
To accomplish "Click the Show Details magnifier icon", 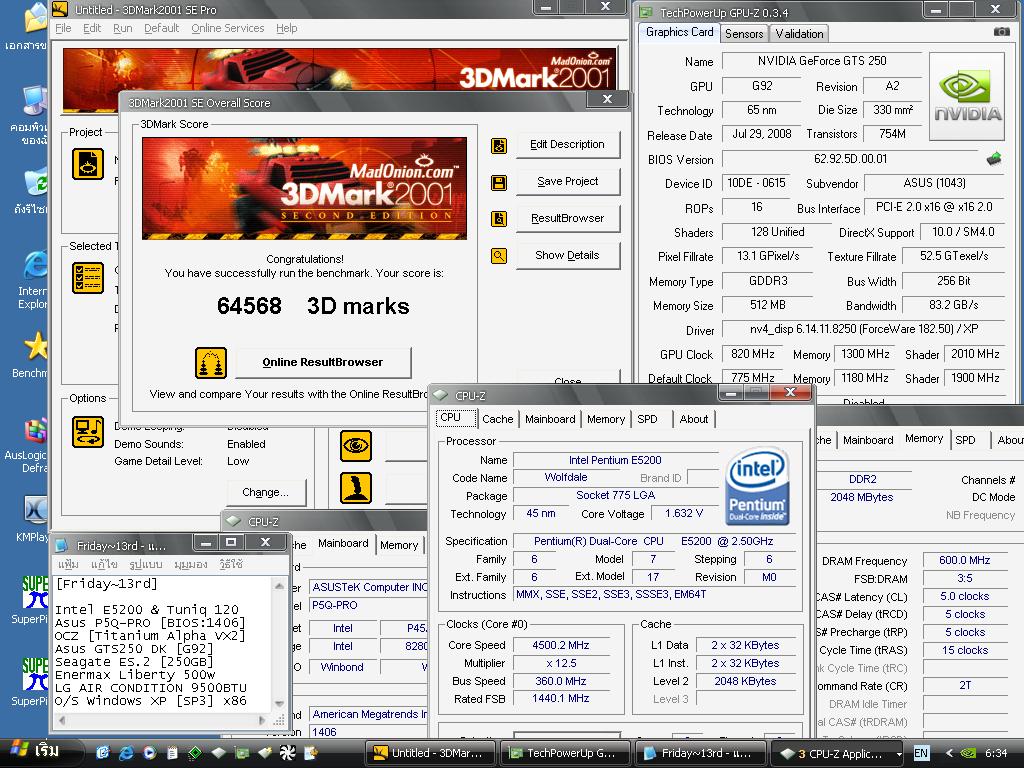I will click(x=499, y=256).
